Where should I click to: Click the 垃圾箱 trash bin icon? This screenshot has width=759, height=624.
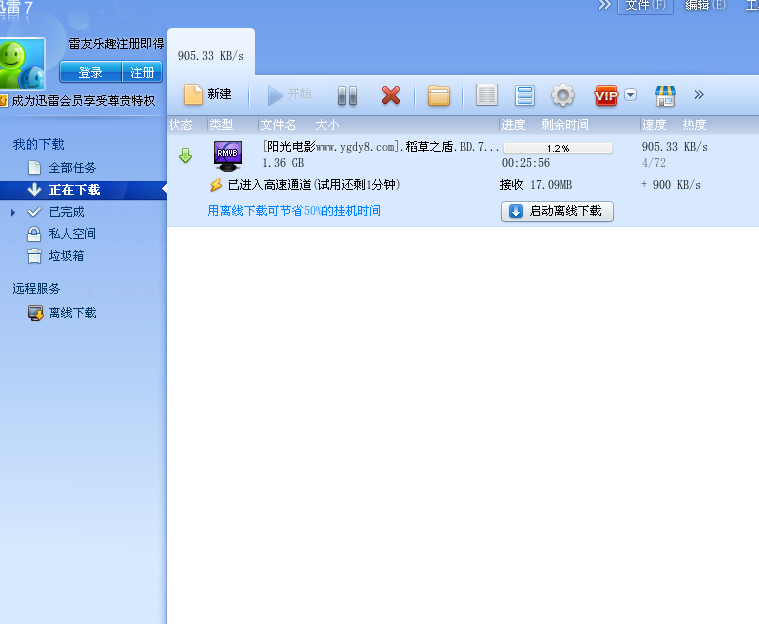pyautogui.click(x=34, y=256)
